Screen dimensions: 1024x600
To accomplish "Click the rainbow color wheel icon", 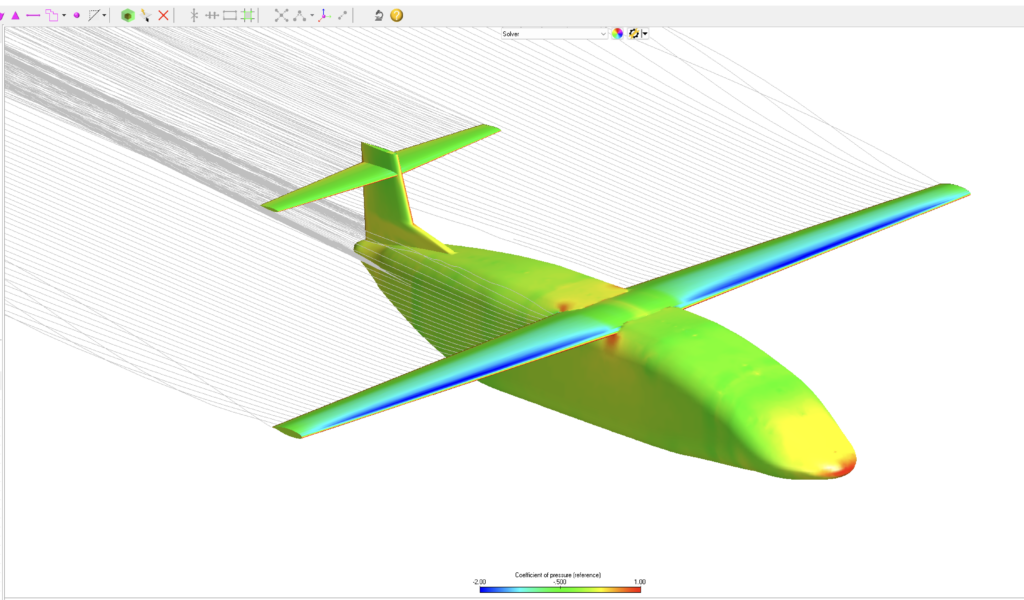I will (617, 33).
